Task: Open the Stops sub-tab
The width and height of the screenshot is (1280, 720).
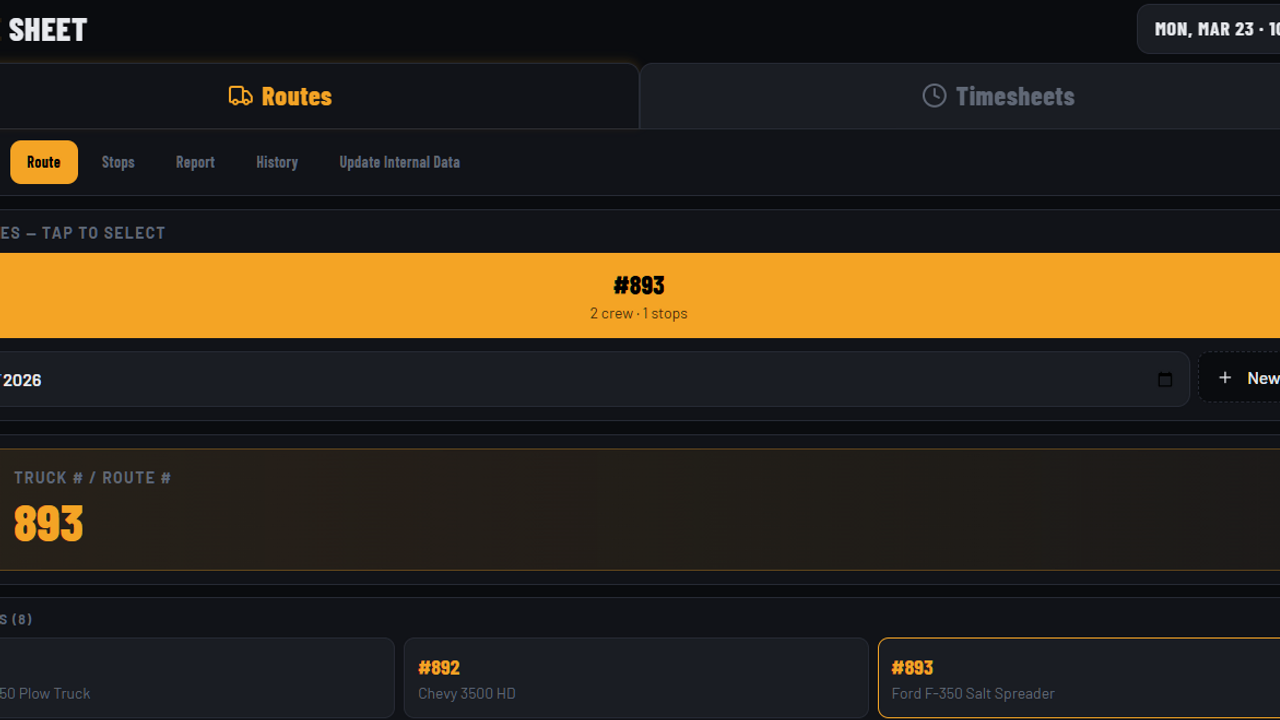Action: pyautogui.click(x=118, y=162)
